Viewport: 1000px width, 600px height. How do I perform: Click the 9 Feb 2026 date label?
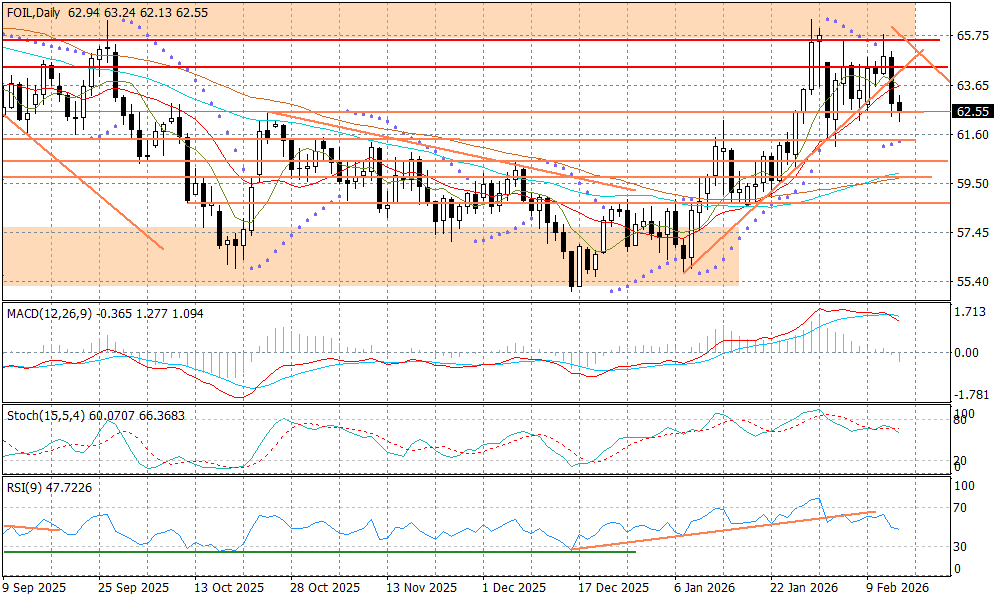896,588
